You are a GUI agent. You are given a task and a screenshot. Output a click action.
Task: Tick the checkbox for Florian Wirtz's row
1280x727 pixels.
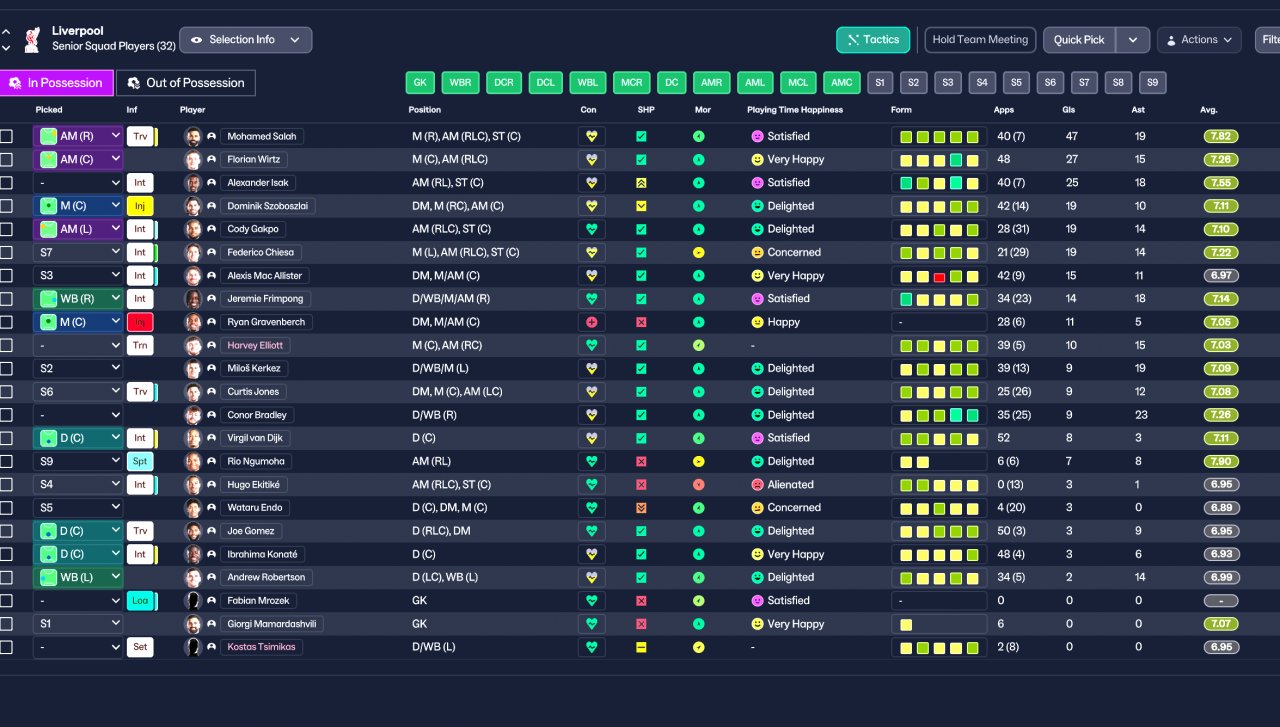tap(7, 159)
